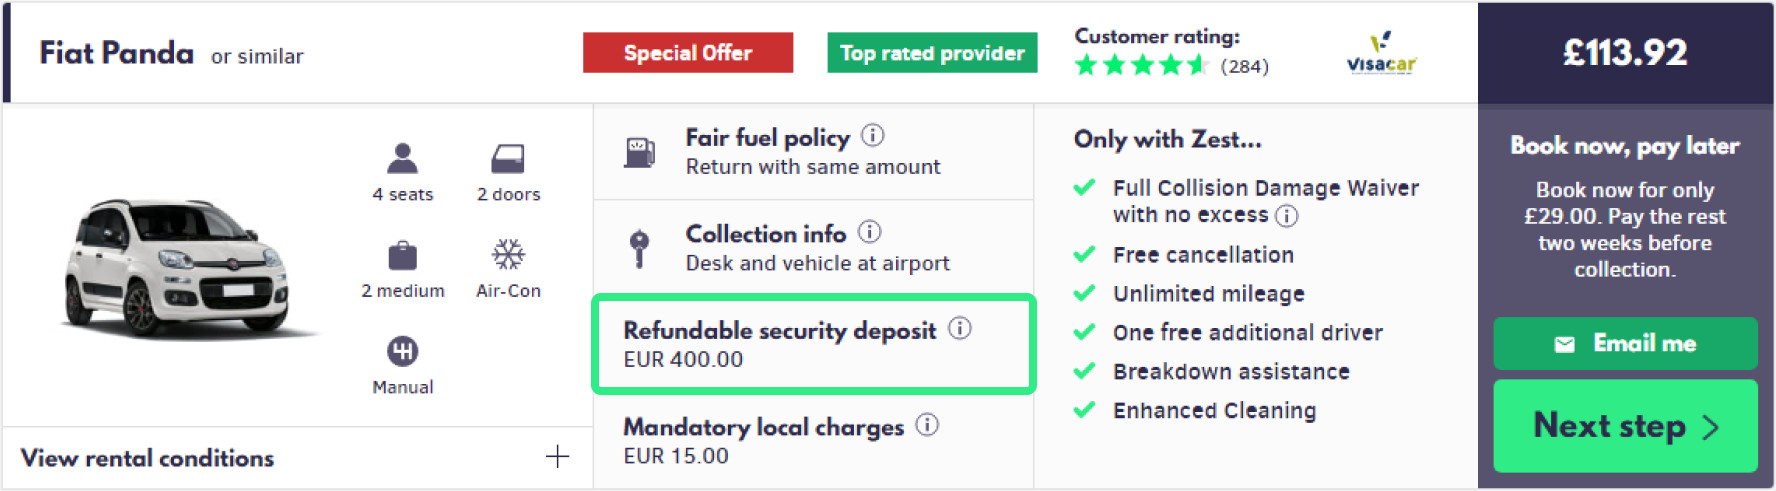The height and width of the screenshot is (491, 1776).
Task: Click the 4 seats person icon
Action: (x=402, y=158)
